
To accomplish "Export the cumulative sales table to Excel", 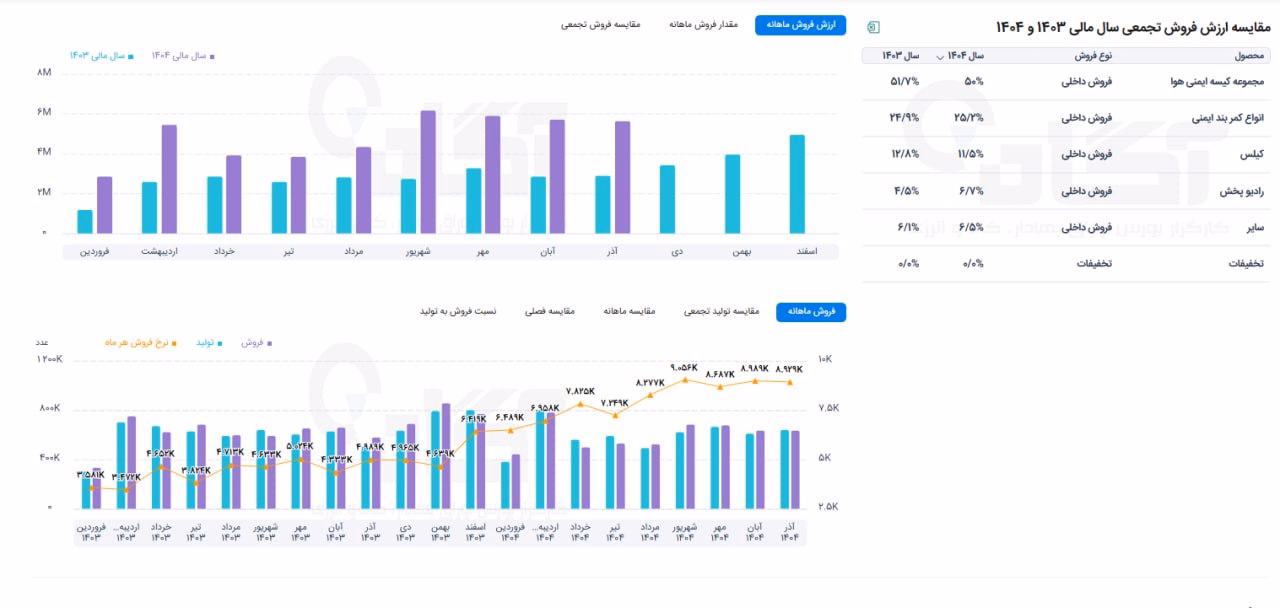I will [873, 26].
